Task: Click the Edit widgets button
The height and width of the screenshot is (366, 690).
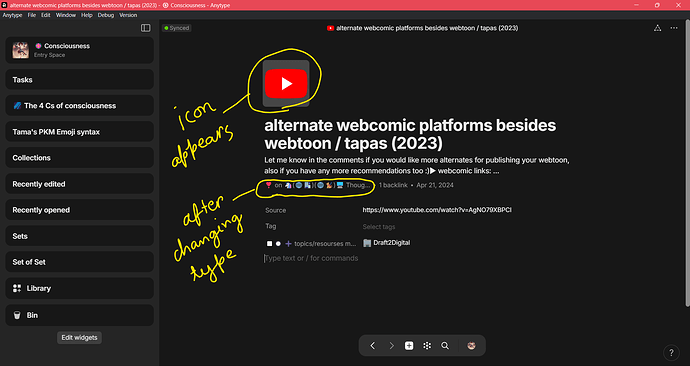Action: [79, 337]
